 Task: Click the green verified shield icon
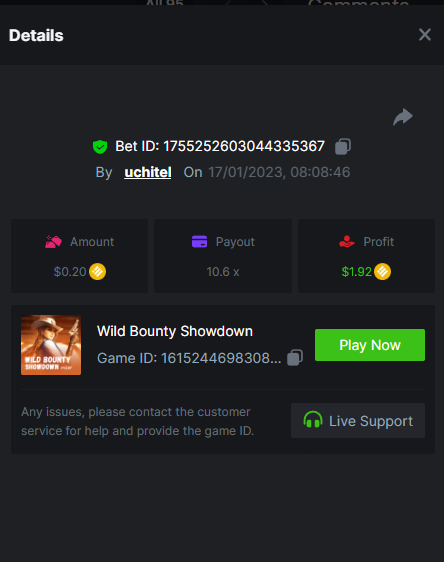(x=100, y=147)
